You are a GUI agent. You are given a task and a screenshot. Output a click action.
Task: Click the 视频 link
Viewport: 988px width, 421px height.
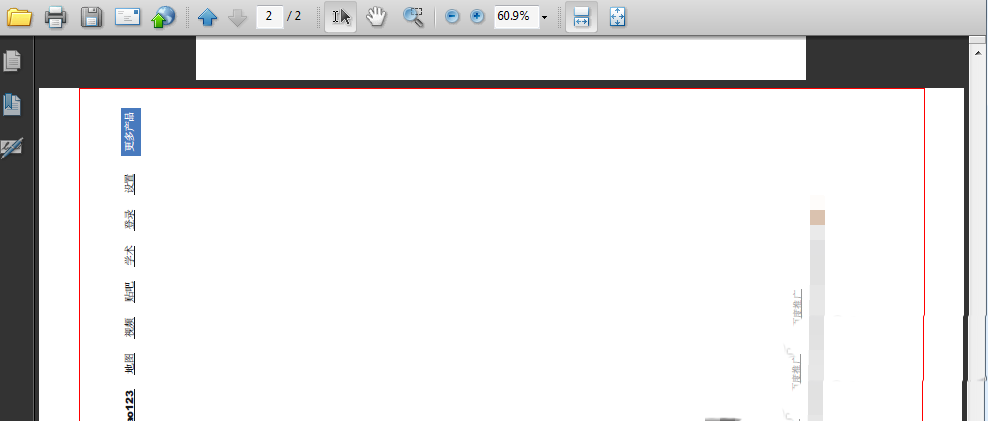[130, 328]
